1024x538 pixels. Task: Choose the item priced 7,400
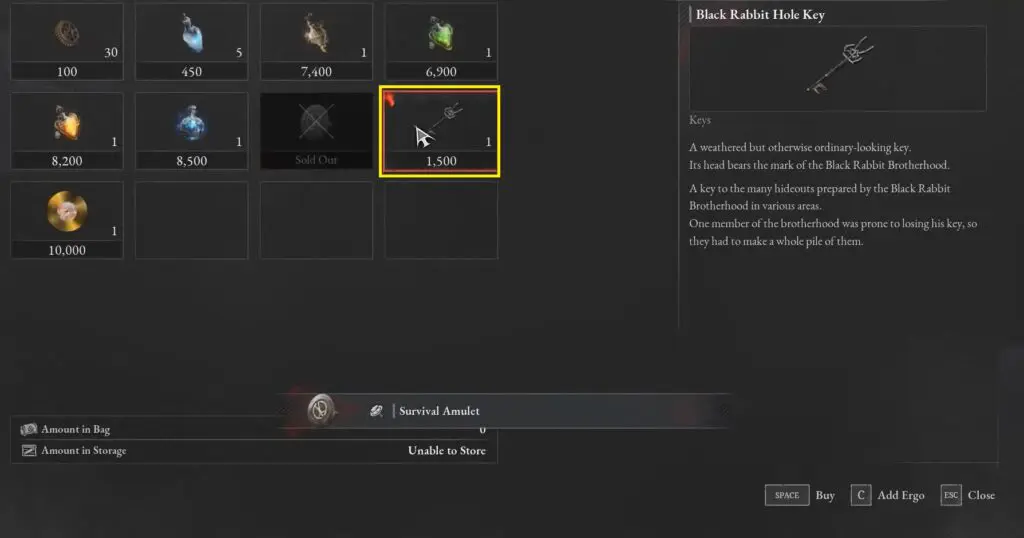pos(316,42)
